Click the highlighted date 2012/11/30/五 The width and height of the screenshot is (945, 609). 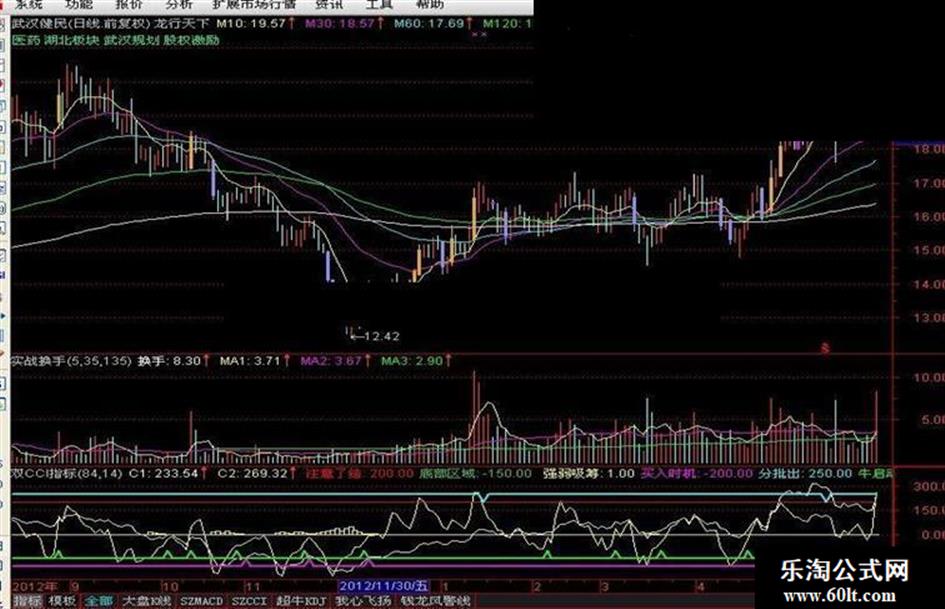coord(383,585)
